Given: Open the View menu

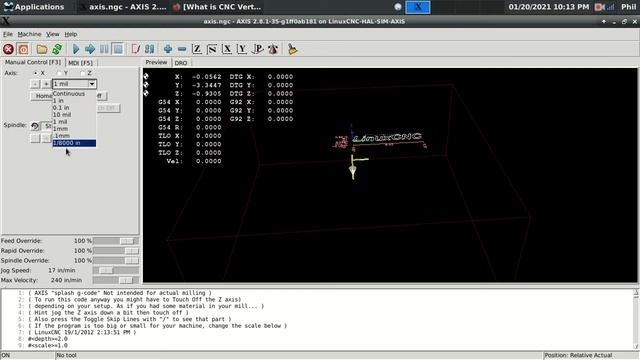Looking at the screenshot, I should [x=52, y=34].
